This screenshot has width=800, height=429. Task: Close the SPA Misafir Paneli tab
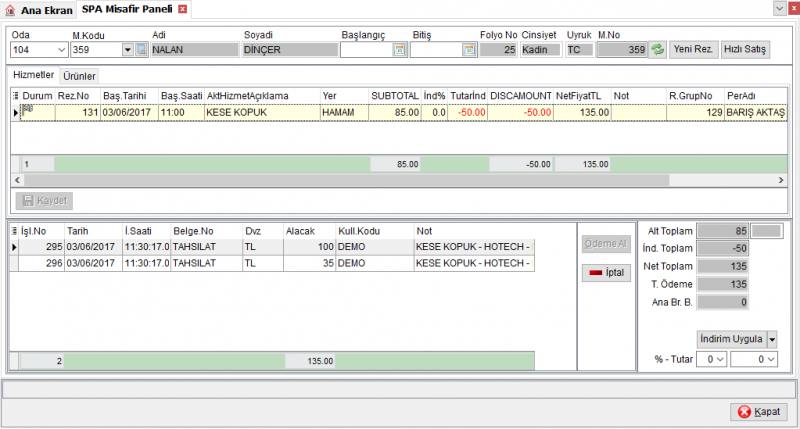[183, 9]
